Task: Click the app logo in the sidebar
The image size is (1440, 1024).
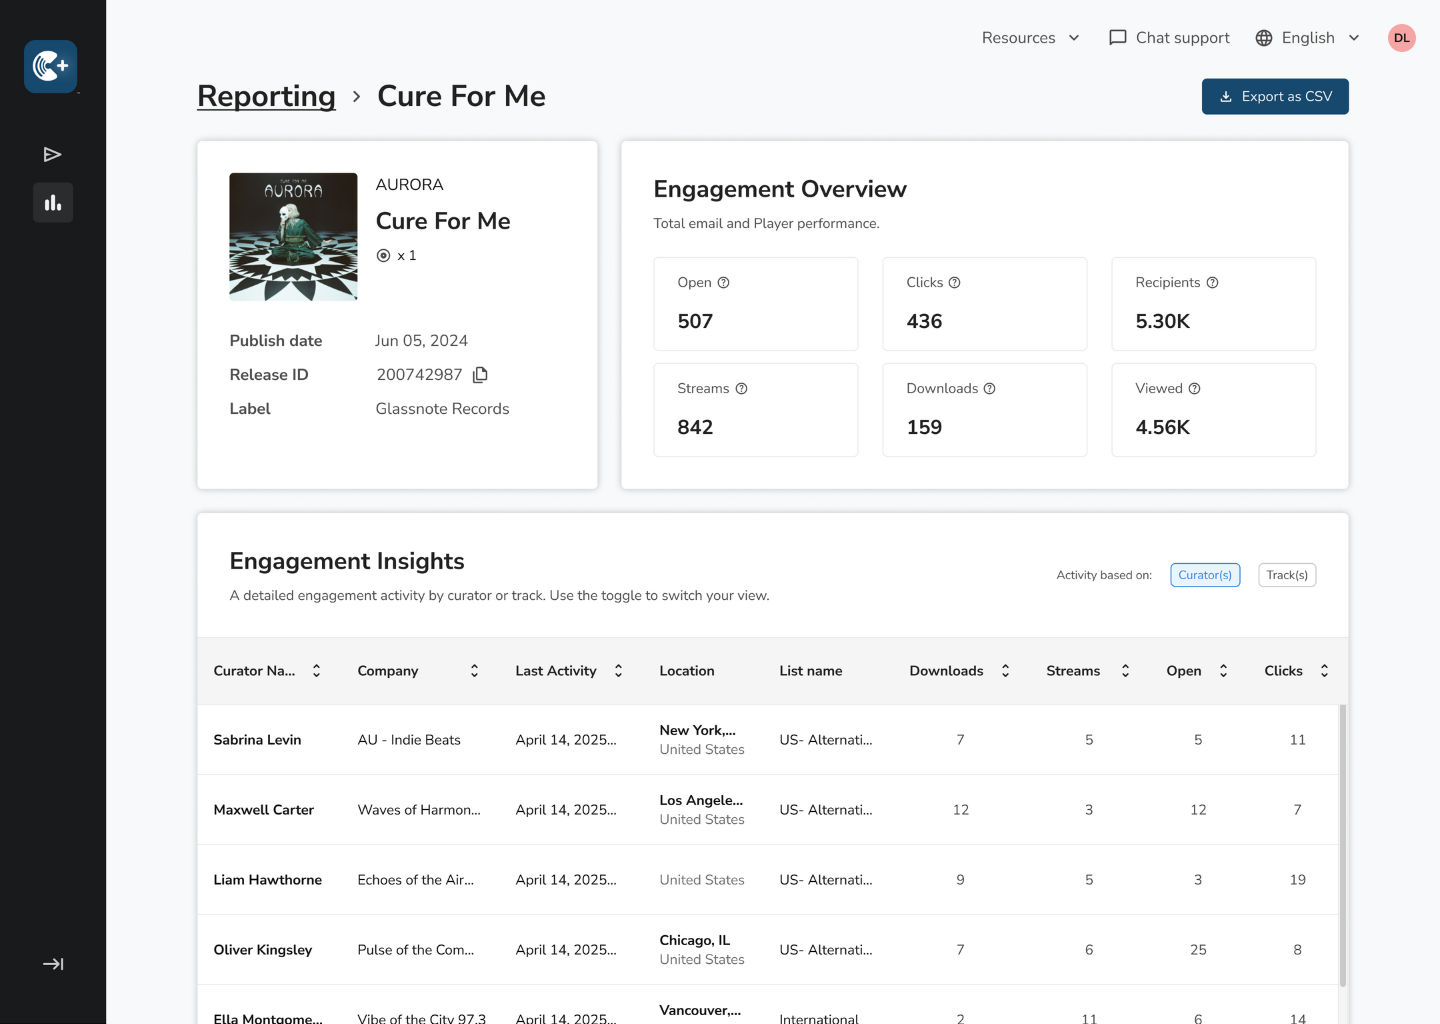Action: pyautogui.click(x=51, y=67)
